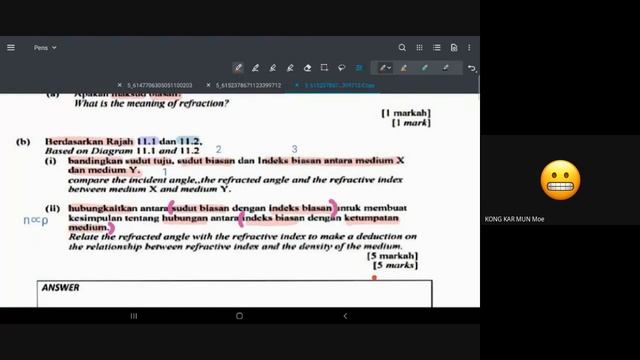Switch to tab 5_6147706305051100203

pos(160,85)
